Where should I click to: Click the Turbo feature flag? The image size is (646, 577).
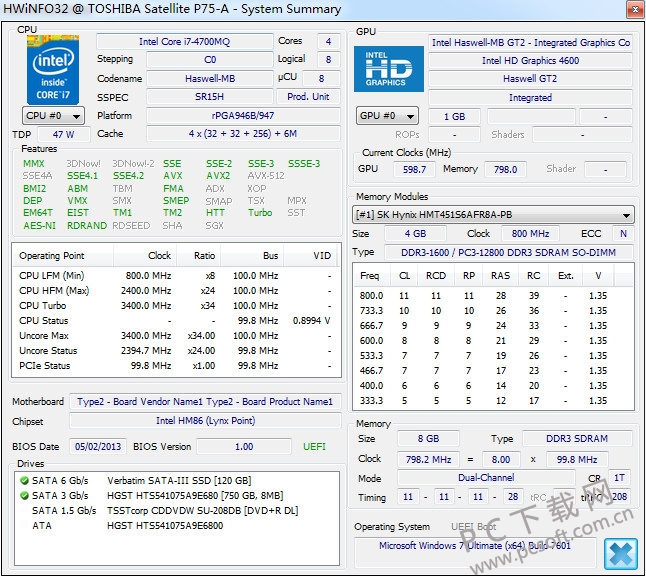pos(260,213)
